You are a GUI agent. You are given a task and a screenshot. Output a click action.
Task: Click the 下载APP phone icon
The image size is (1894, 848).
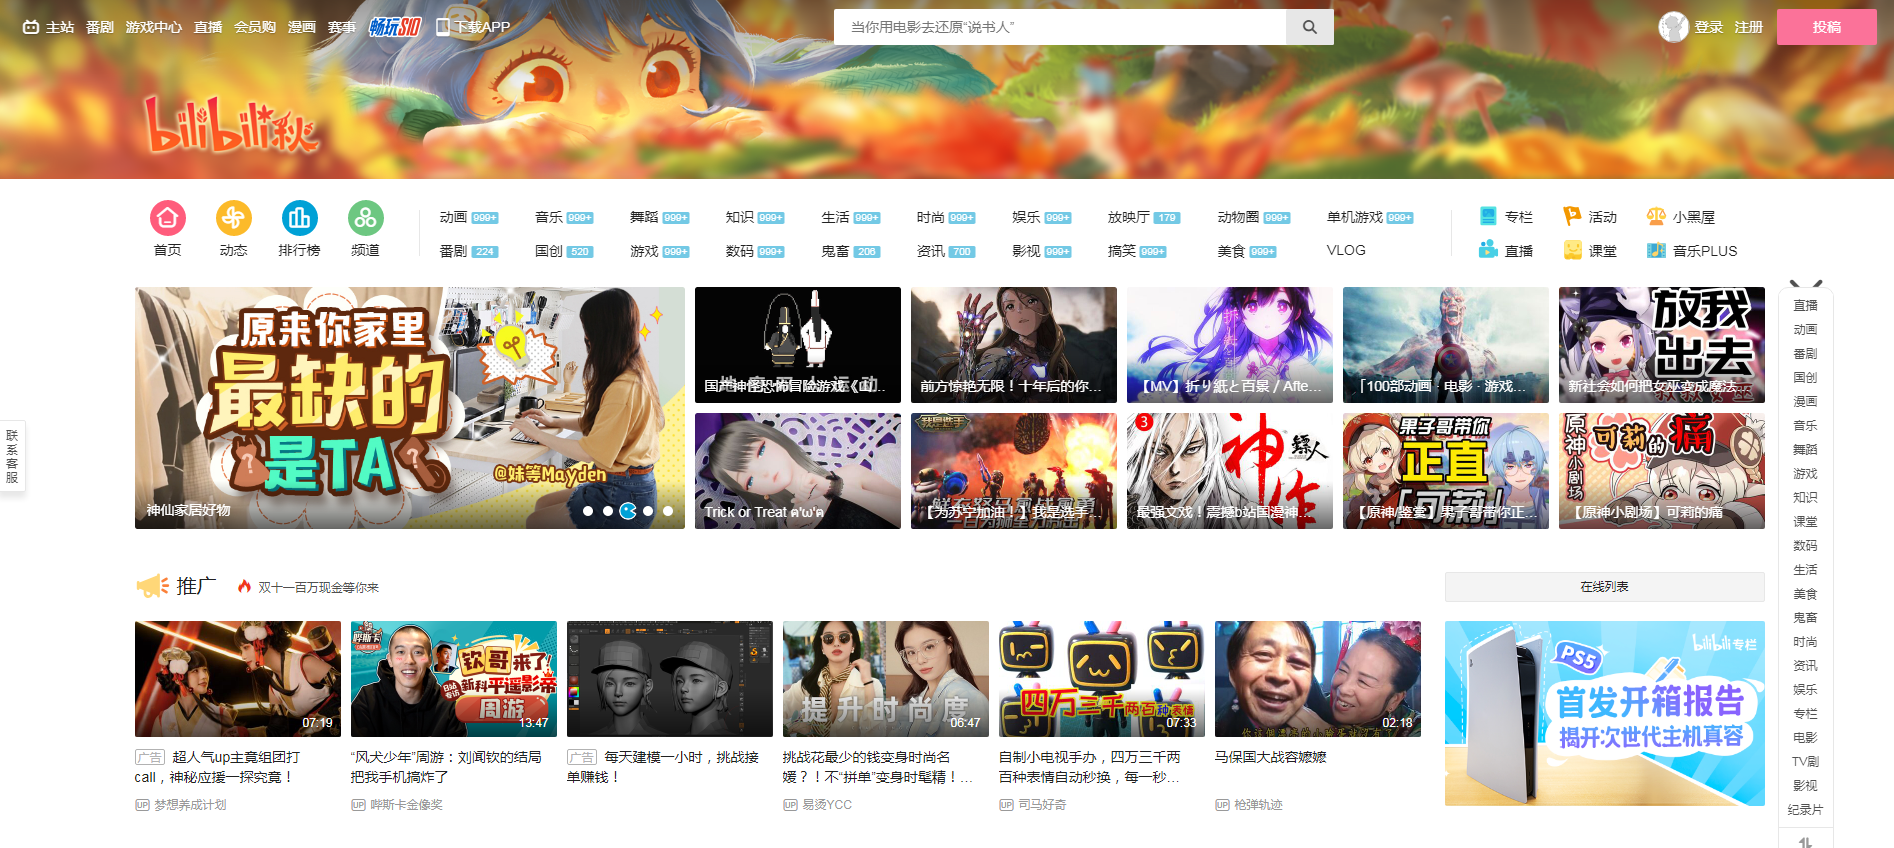443,27
